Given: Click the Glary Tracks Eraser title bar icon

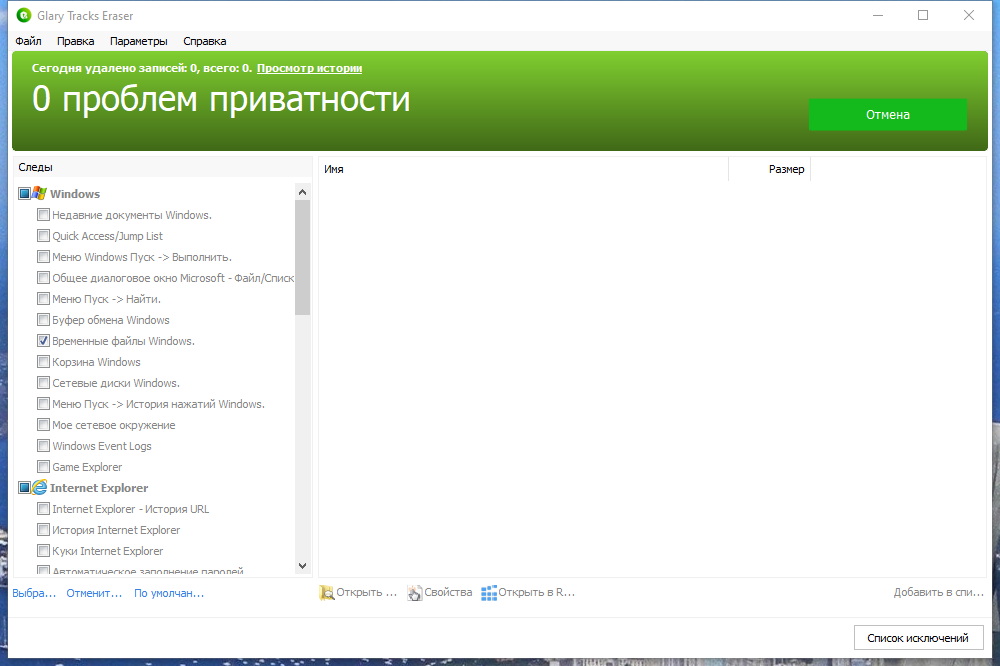Looking at the screenshot, I should pos(22,15).
